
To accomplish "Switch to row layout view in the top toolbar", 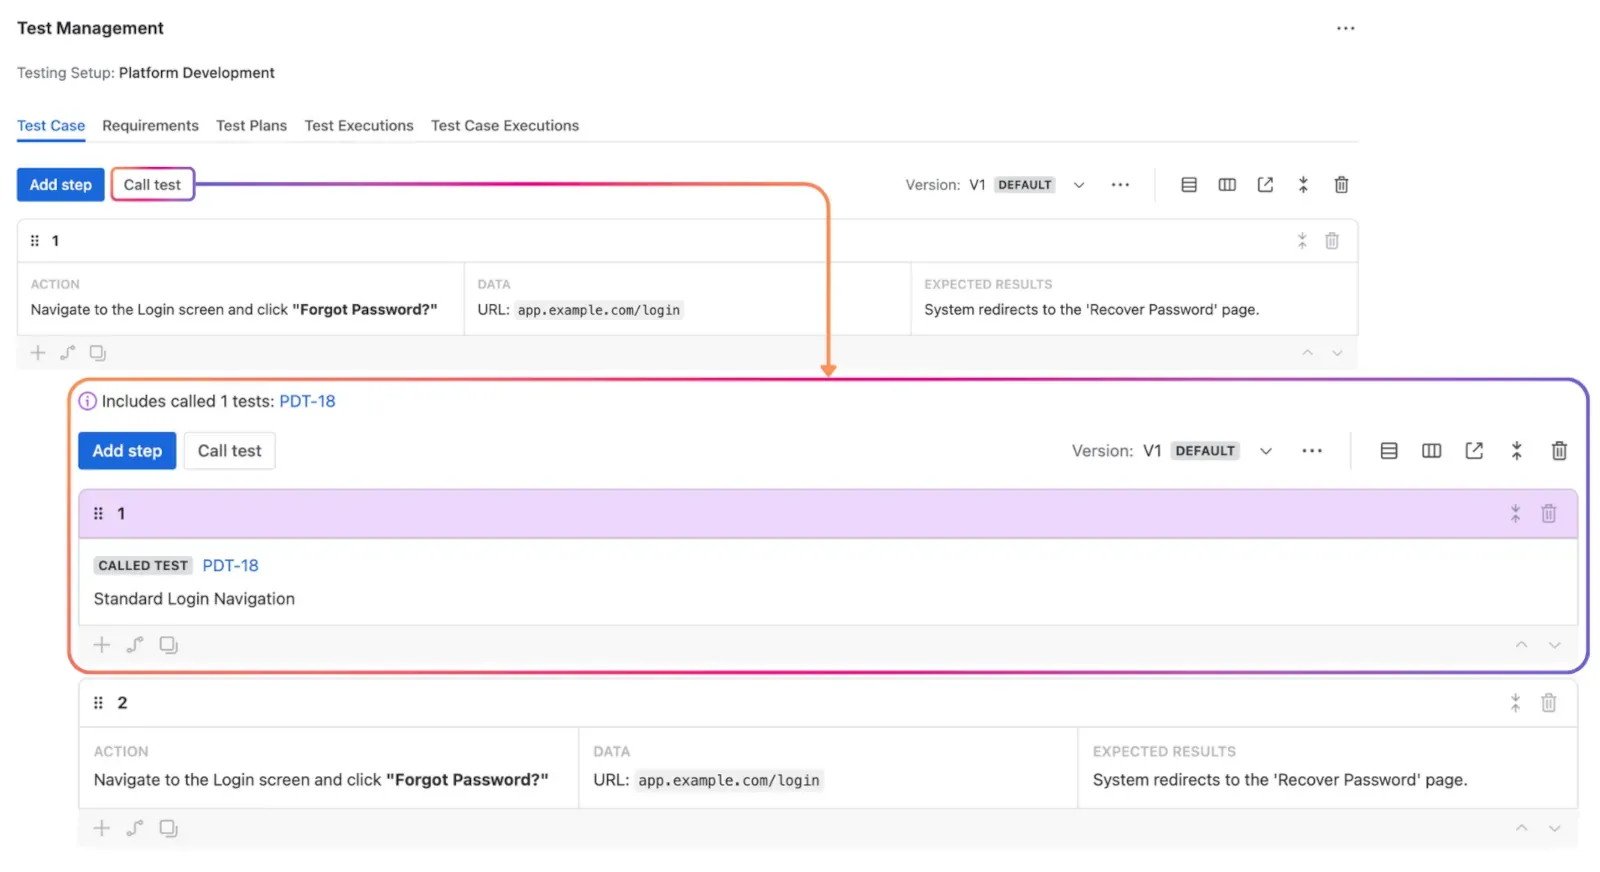I will (1189, 185).
